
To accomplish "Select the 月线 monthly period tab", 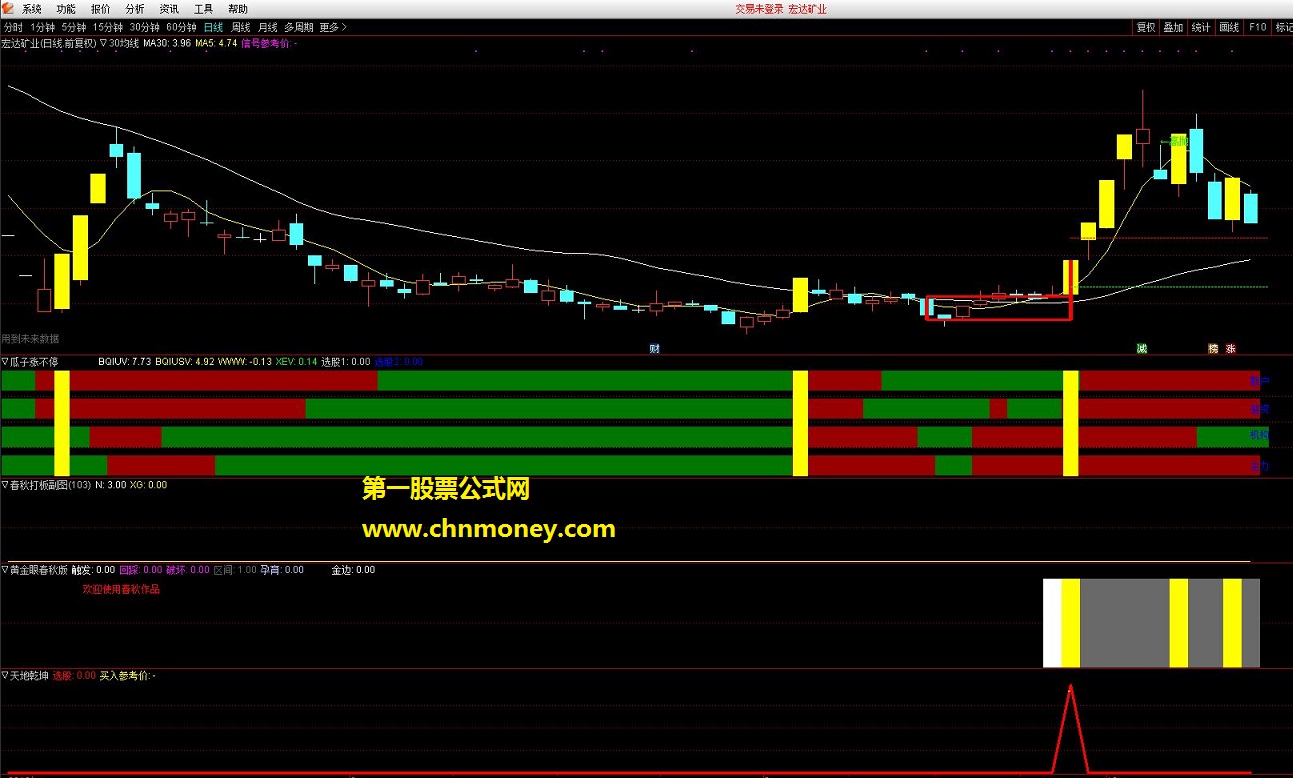I will click(x=267, y=27).
